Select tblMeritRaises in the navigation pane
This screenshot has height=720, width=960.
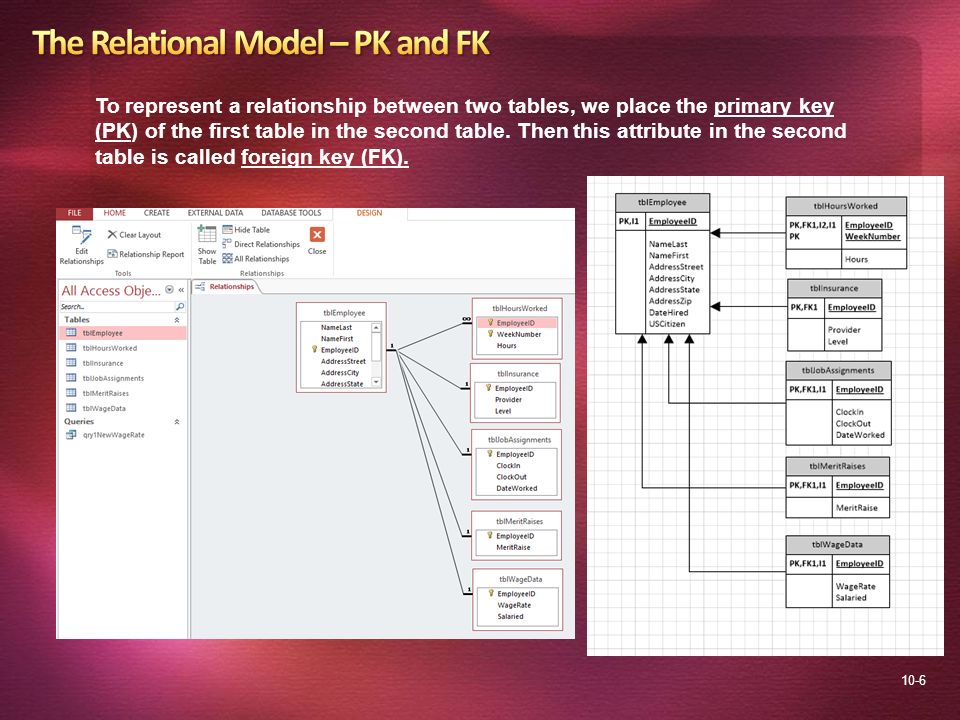click(x=122, y=393)
